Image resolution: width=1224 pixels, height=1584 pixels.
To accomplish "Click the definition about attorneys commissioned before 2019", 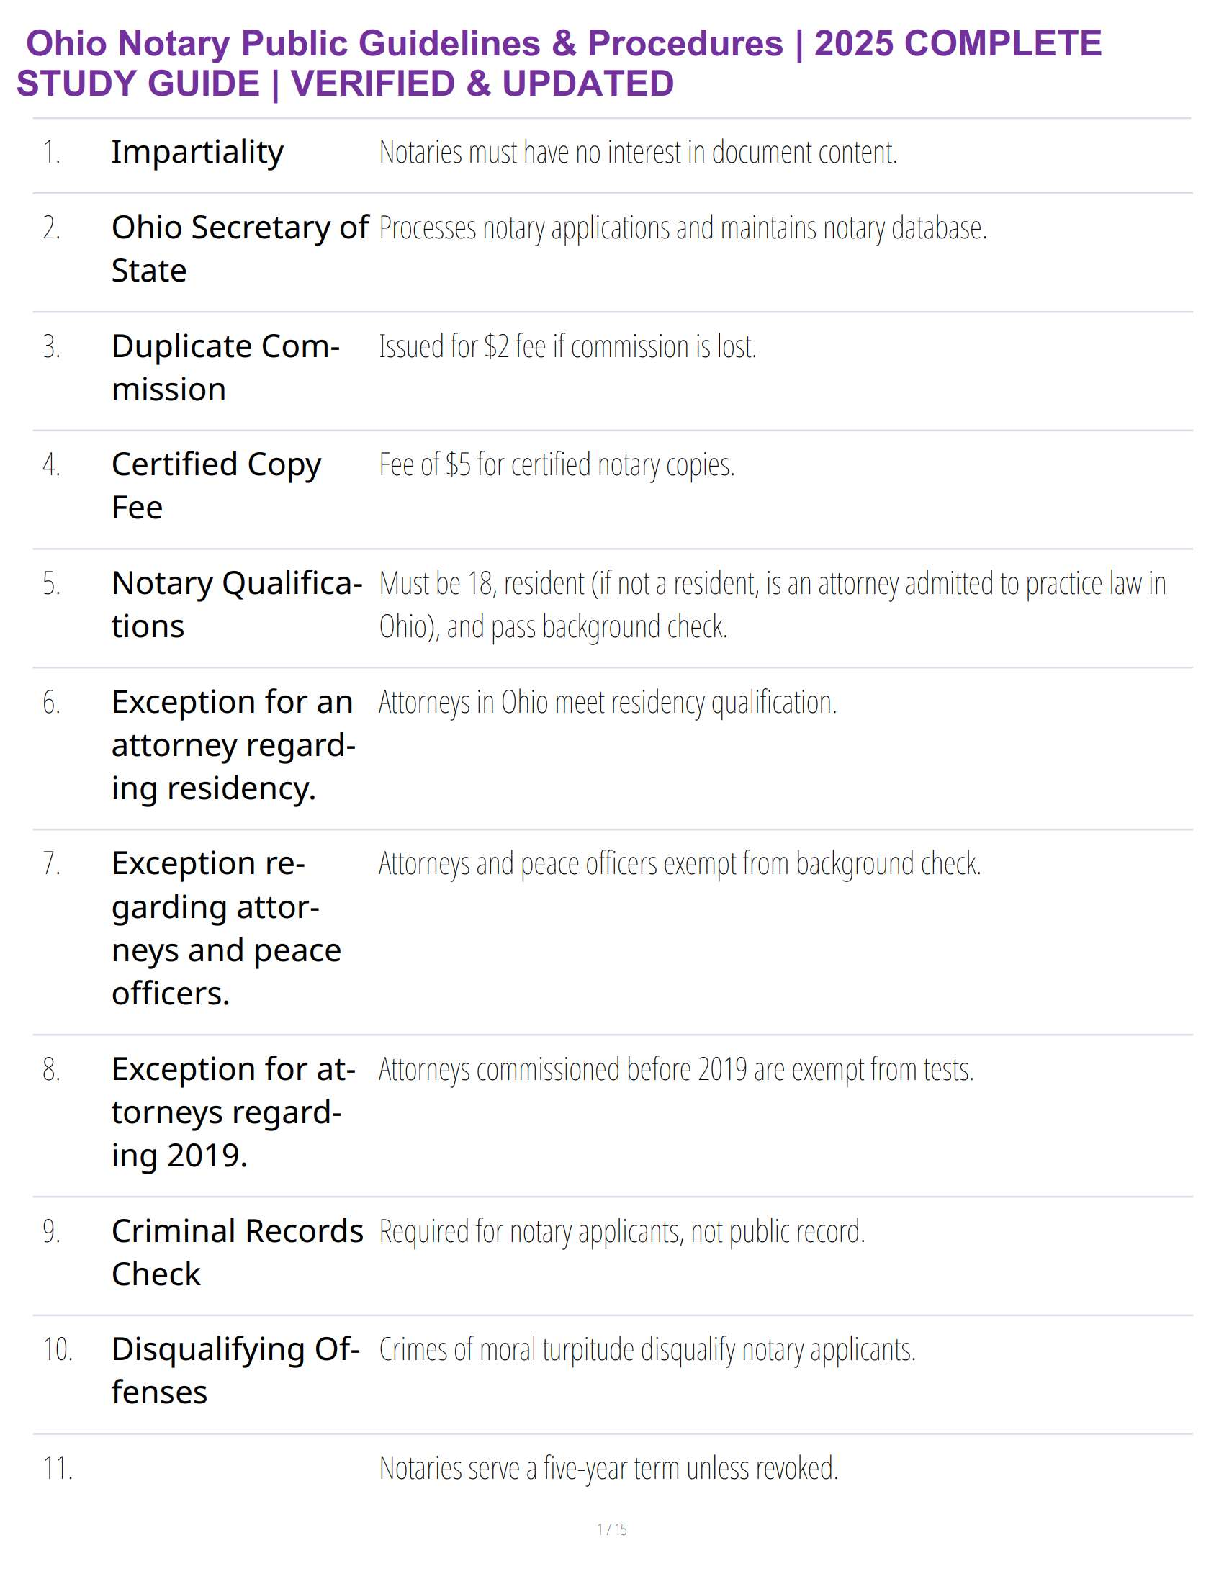I will (x=675, y=1070).
